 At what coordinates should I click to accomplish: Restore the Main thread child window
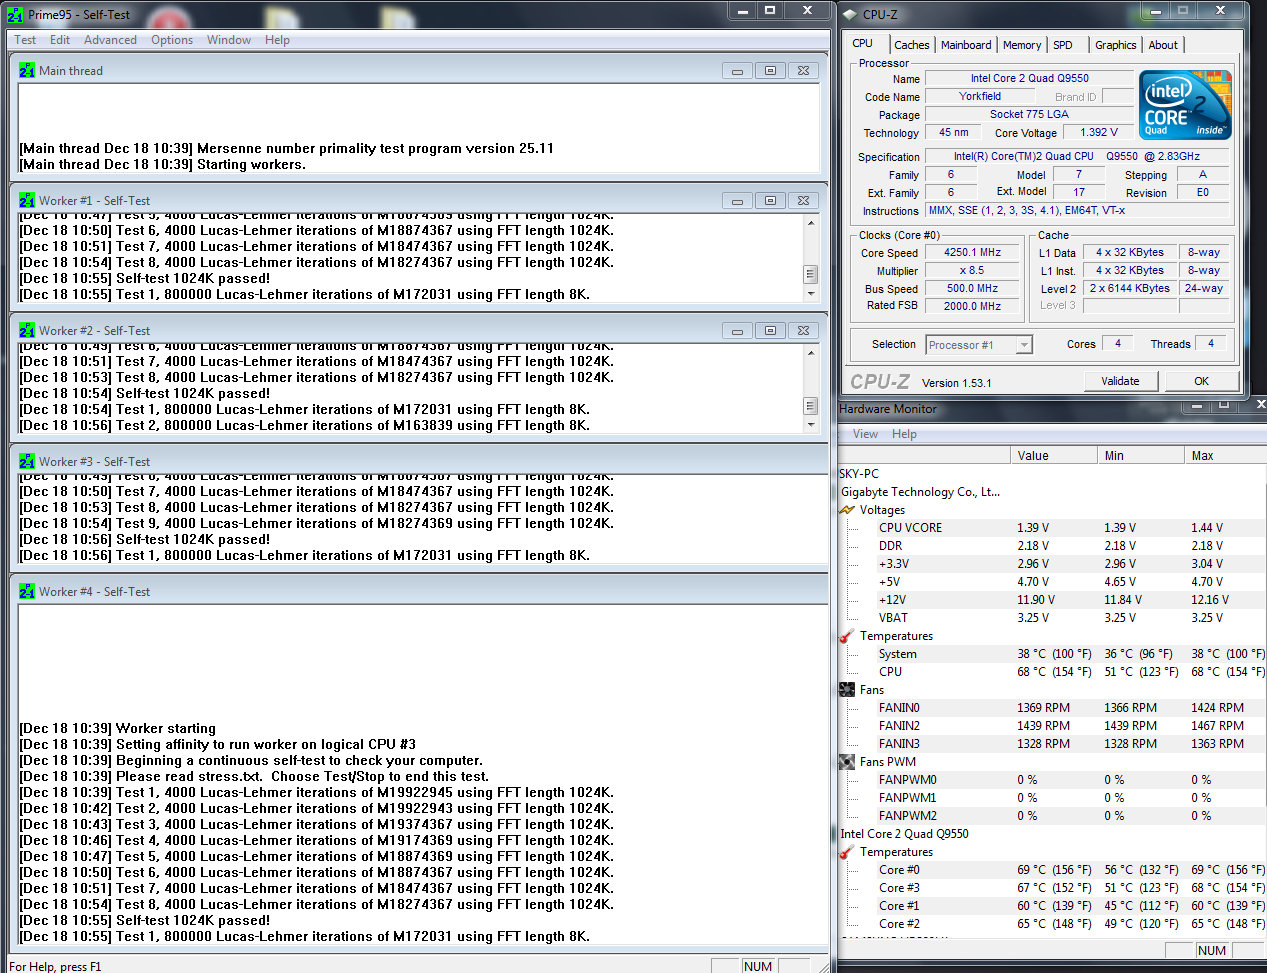770,71
